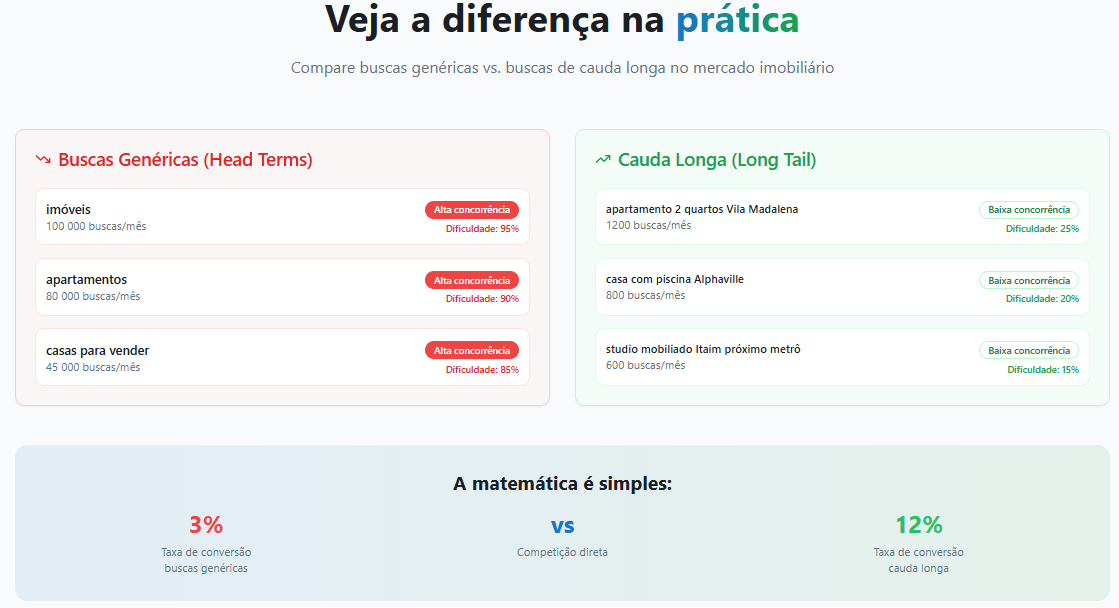Image resolution: width=1119 pixels, height=608 pixels.
Task: Click the Alta concorrência badge for apartamentos
Action: click(472, 280)
